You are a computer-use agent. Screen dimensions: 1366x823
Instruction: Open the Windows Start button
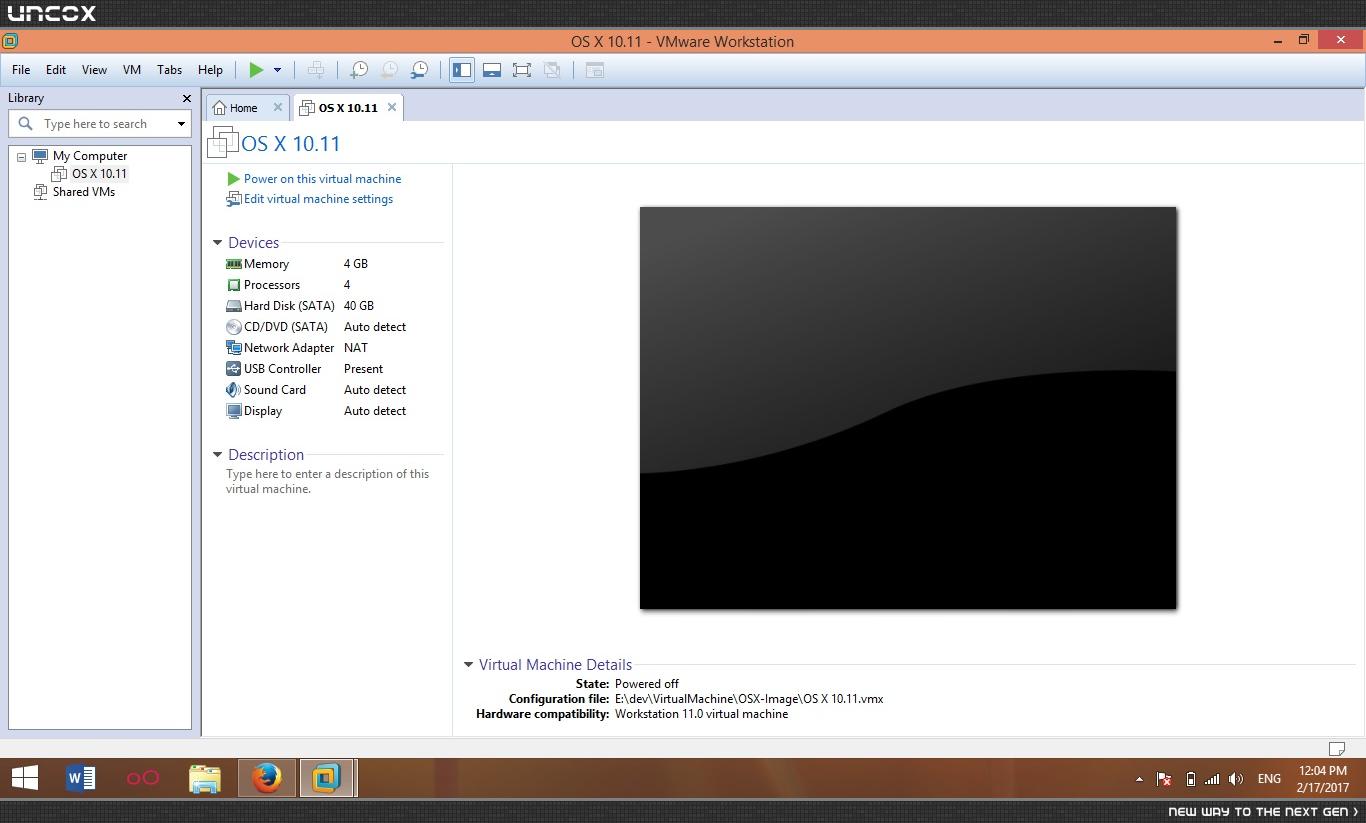click(25, 778)
